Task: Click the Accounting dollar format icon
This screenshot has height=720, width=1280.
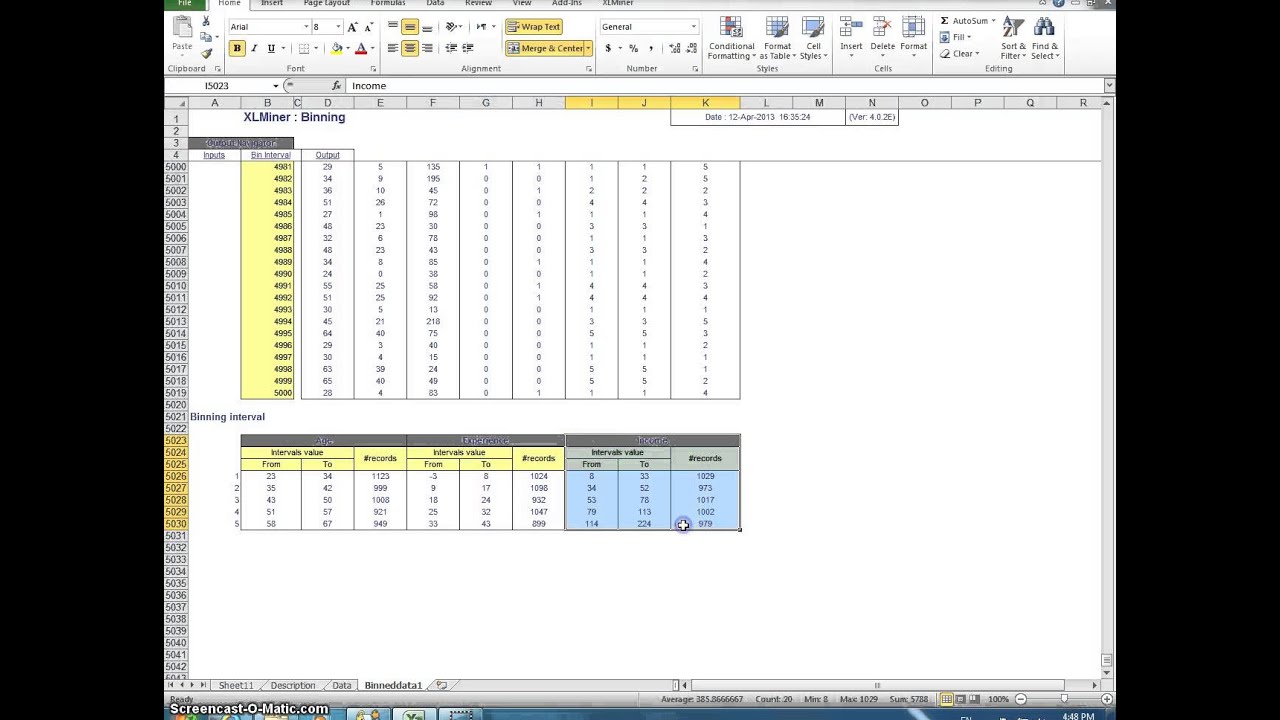Action: click(x=608, y=48)
